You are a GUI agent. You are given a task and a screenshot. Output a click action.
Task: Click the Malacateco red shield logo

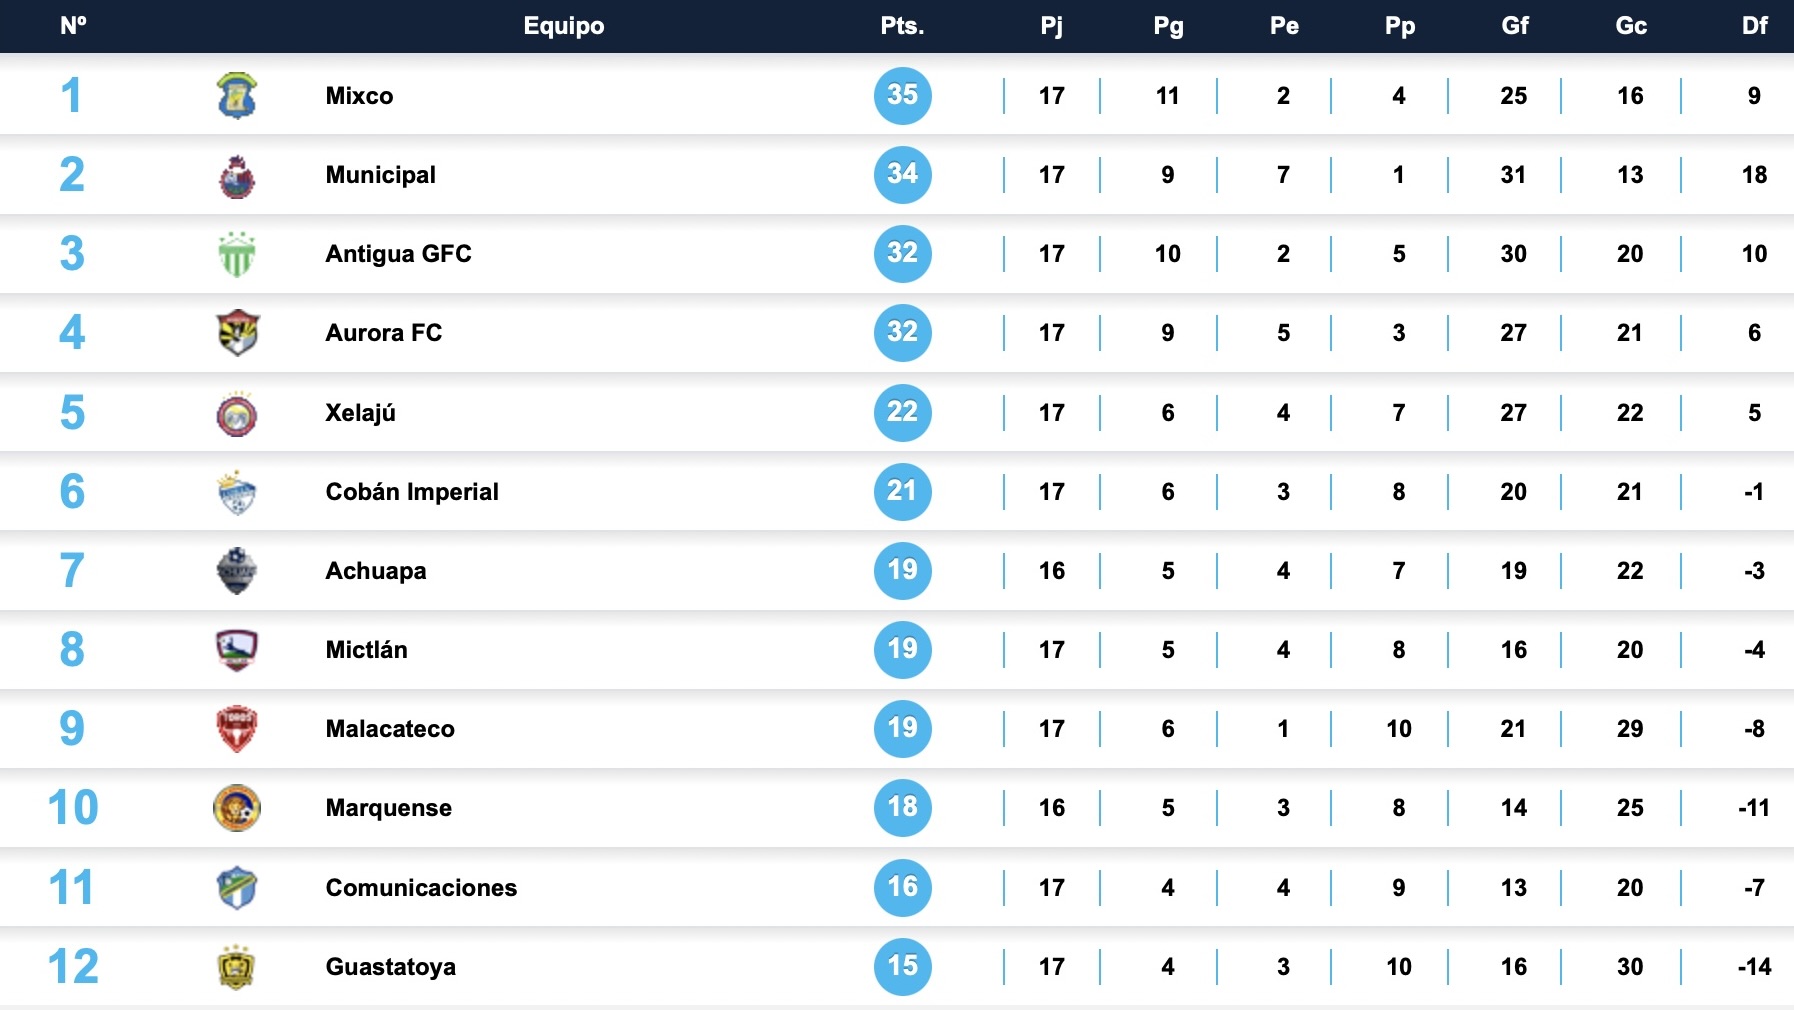coord(237,729)
